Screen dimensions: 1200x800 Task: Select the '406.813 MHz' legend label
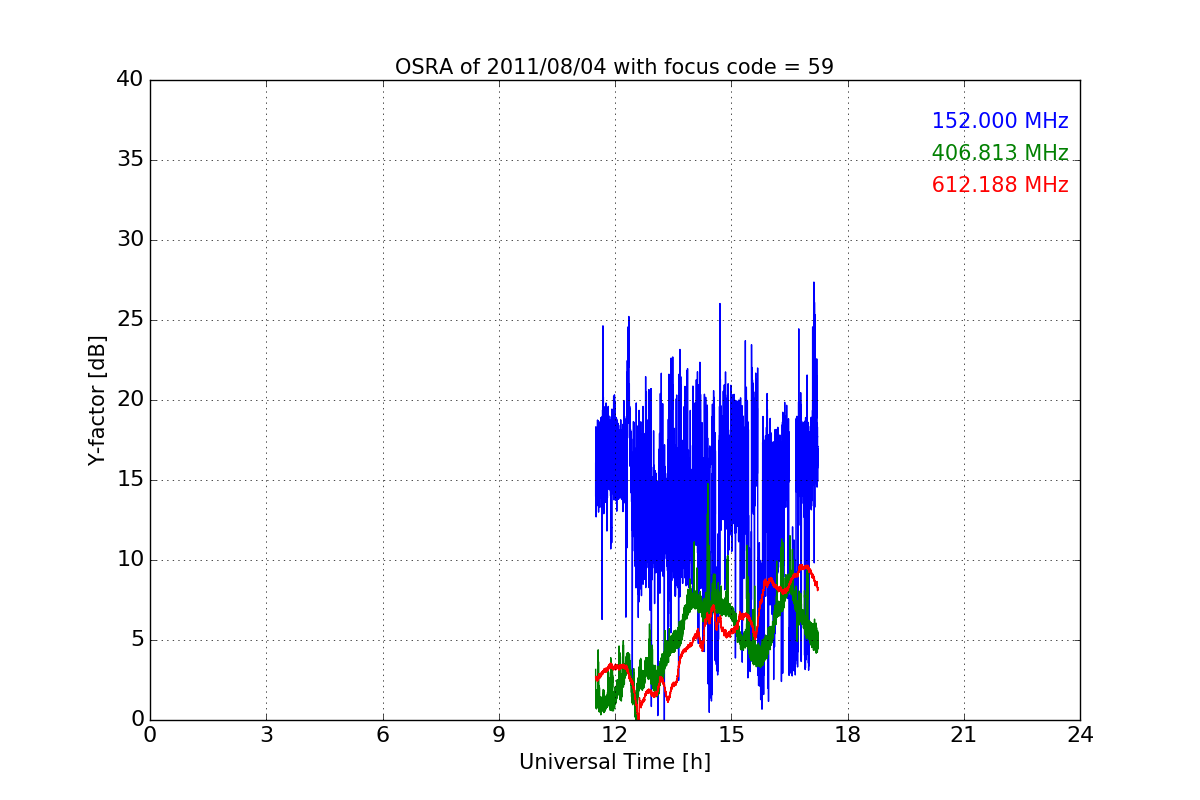[x=1000, y=153]
